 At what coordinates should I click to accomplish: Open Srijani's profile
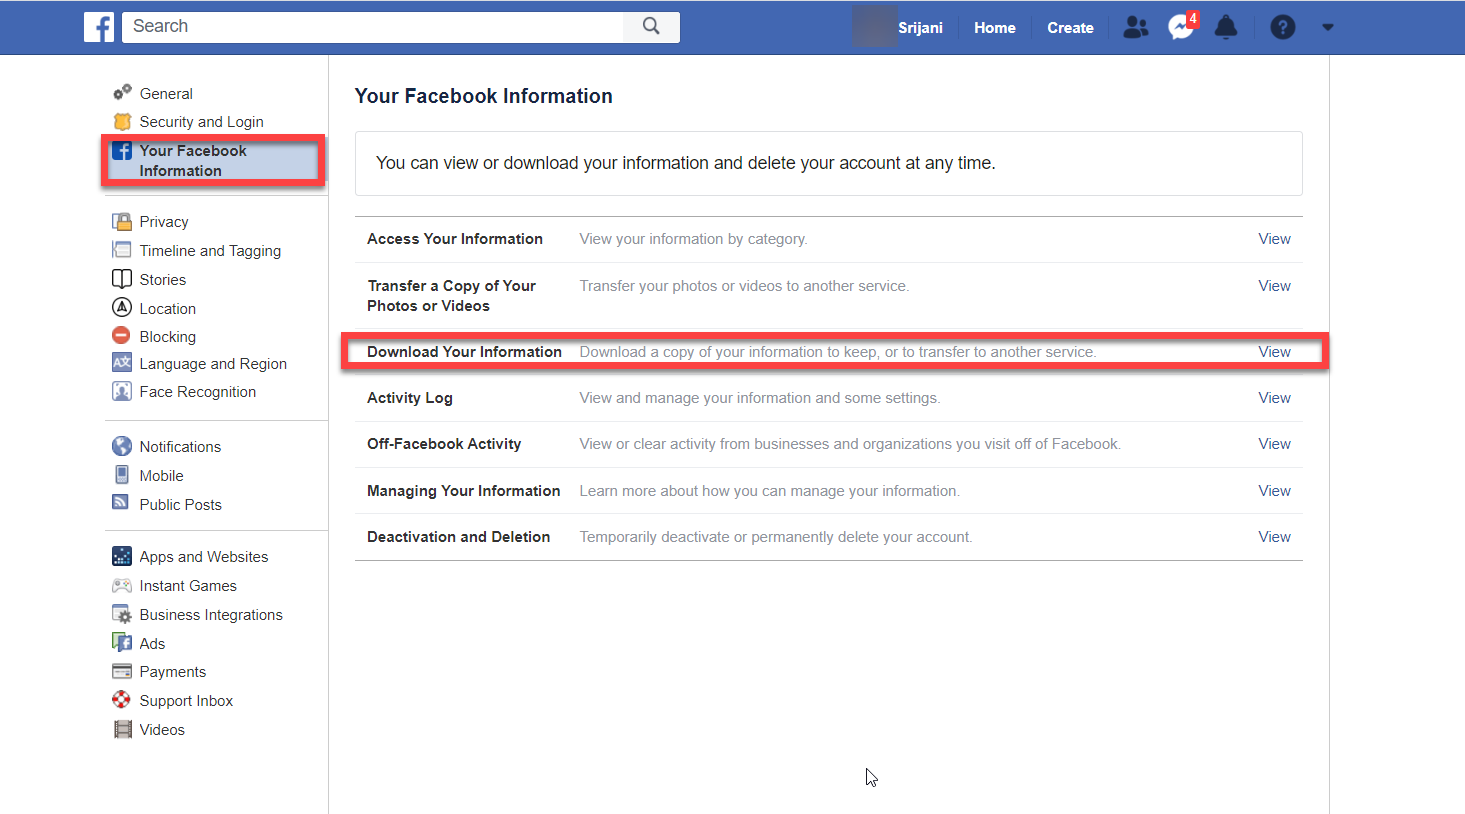point(920,27)
